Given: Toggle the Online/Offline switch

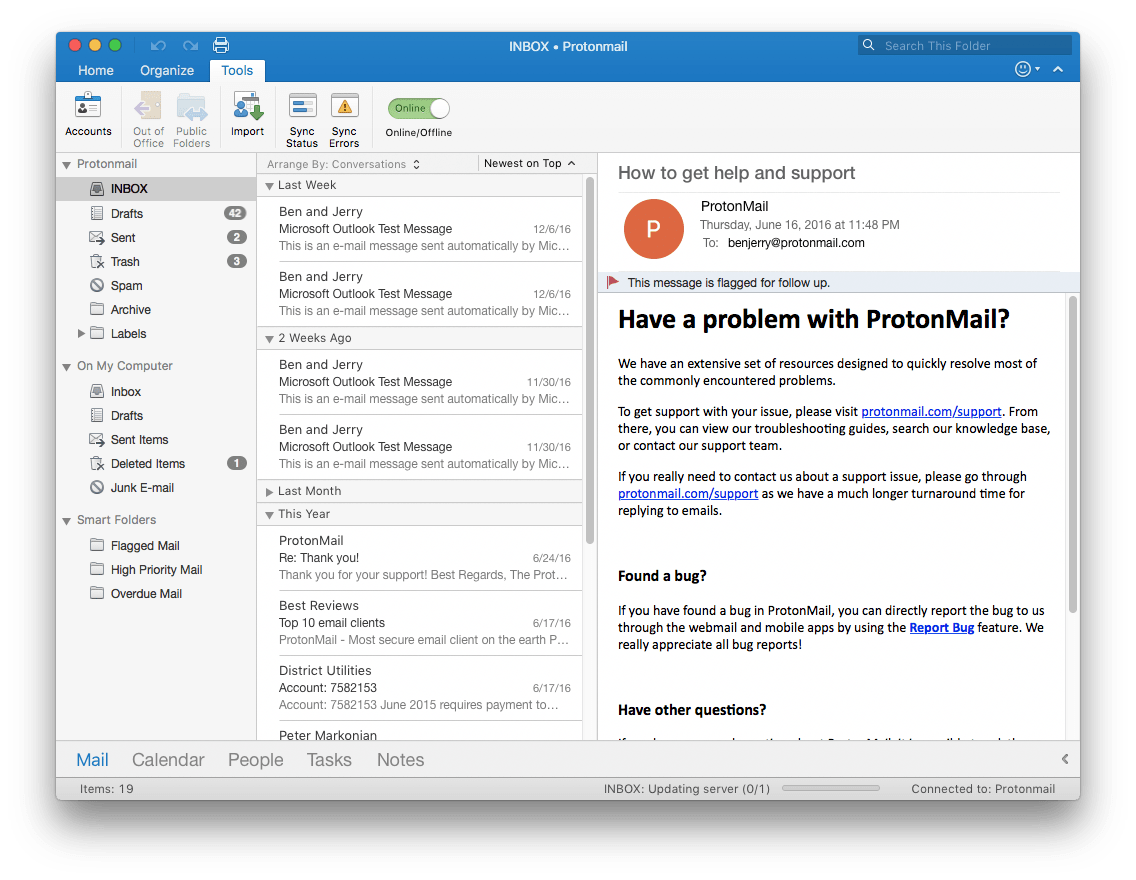Looking at the screenshot, I should click(418, 108).
